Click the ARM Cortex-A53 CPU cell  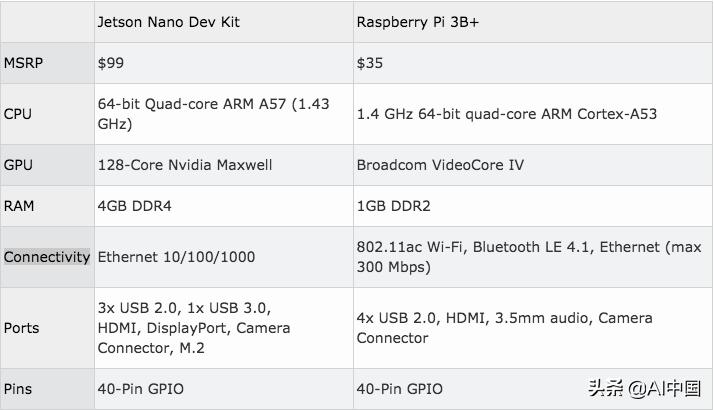tap(506, 114)
